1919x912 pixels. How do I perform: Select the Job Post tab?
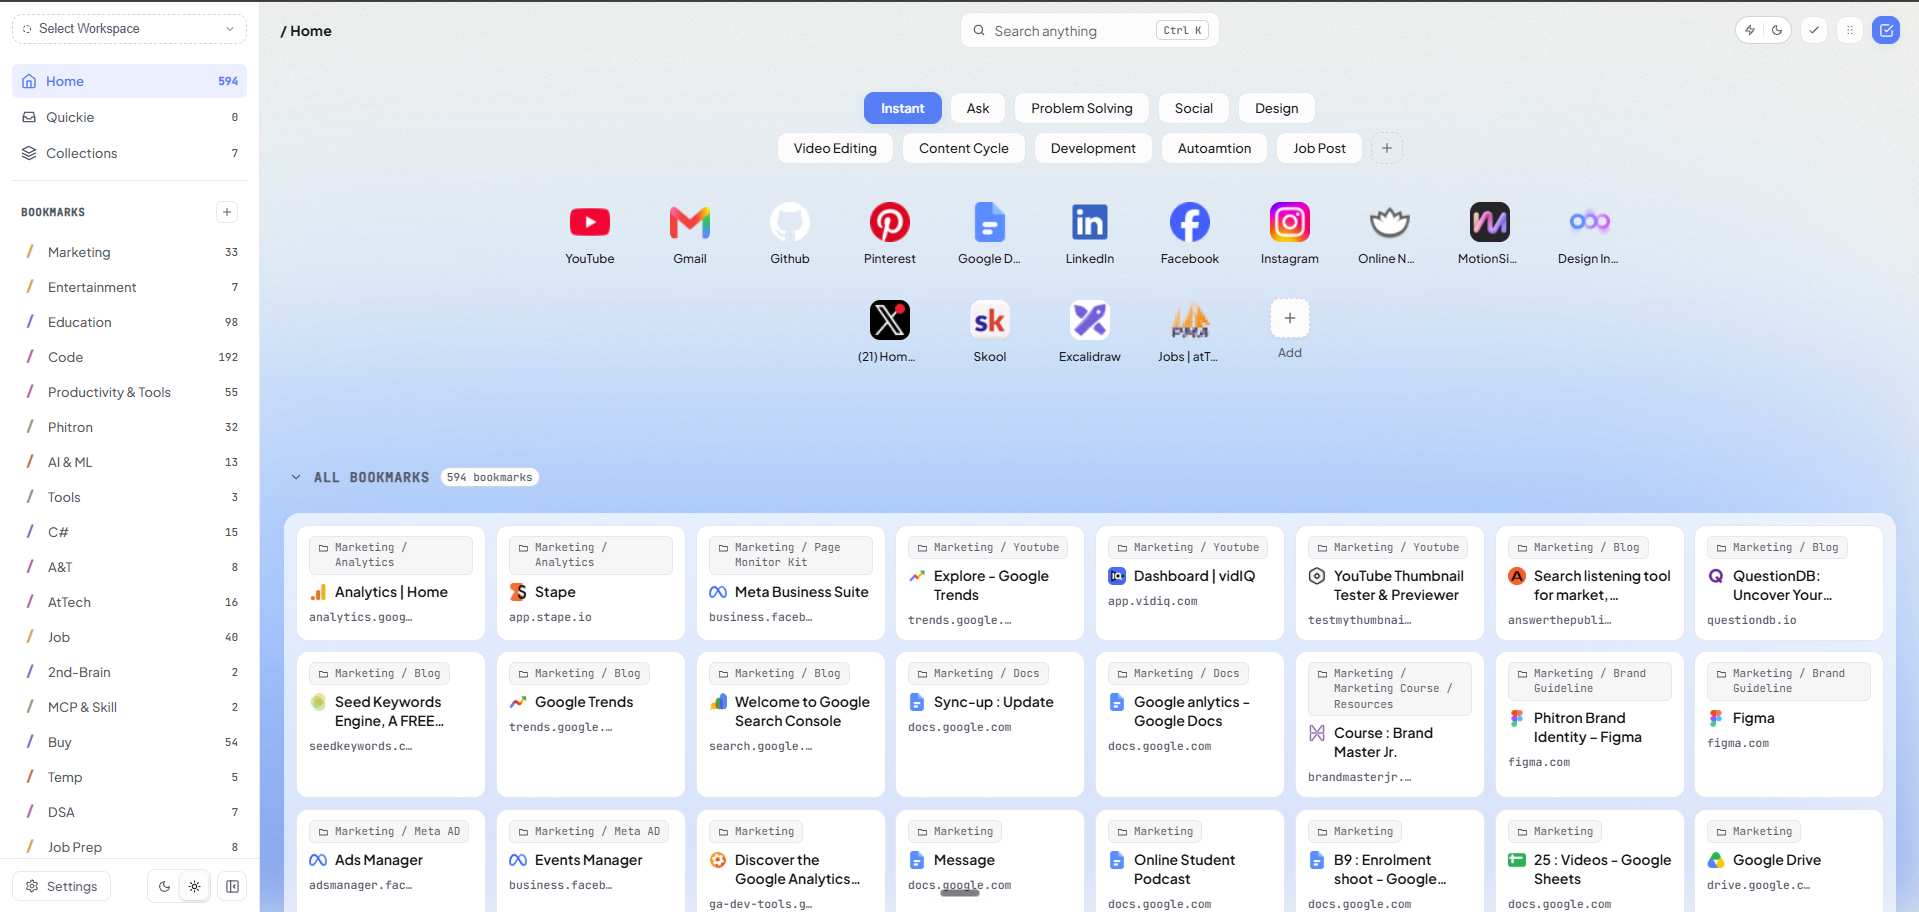1320,148
